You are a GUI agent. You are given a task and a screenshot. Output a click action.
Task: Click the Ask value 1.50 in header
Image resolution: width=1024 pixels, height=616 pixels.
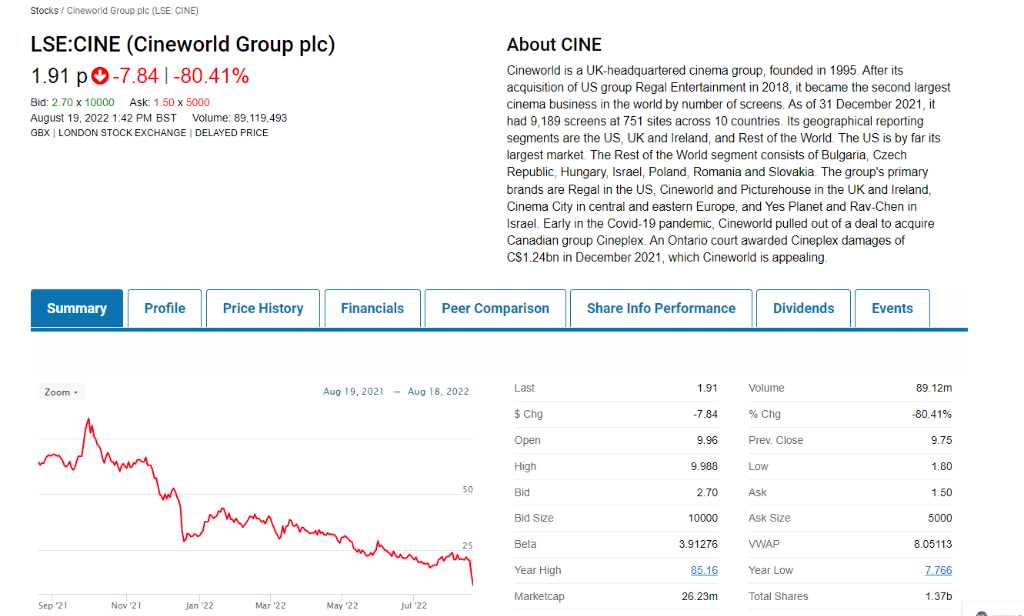[x=164, y=102]
